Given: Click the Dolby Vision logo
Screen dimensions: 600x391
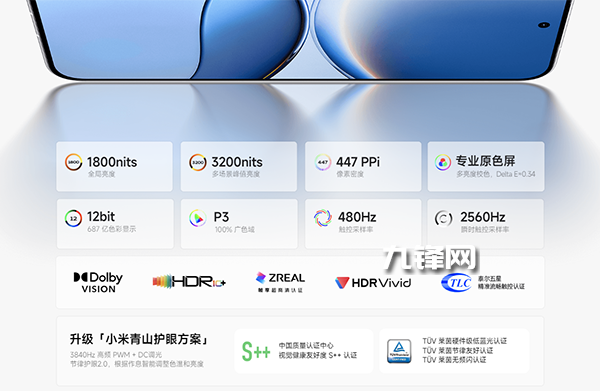Looking at the screenshot, I should [98, 282].
